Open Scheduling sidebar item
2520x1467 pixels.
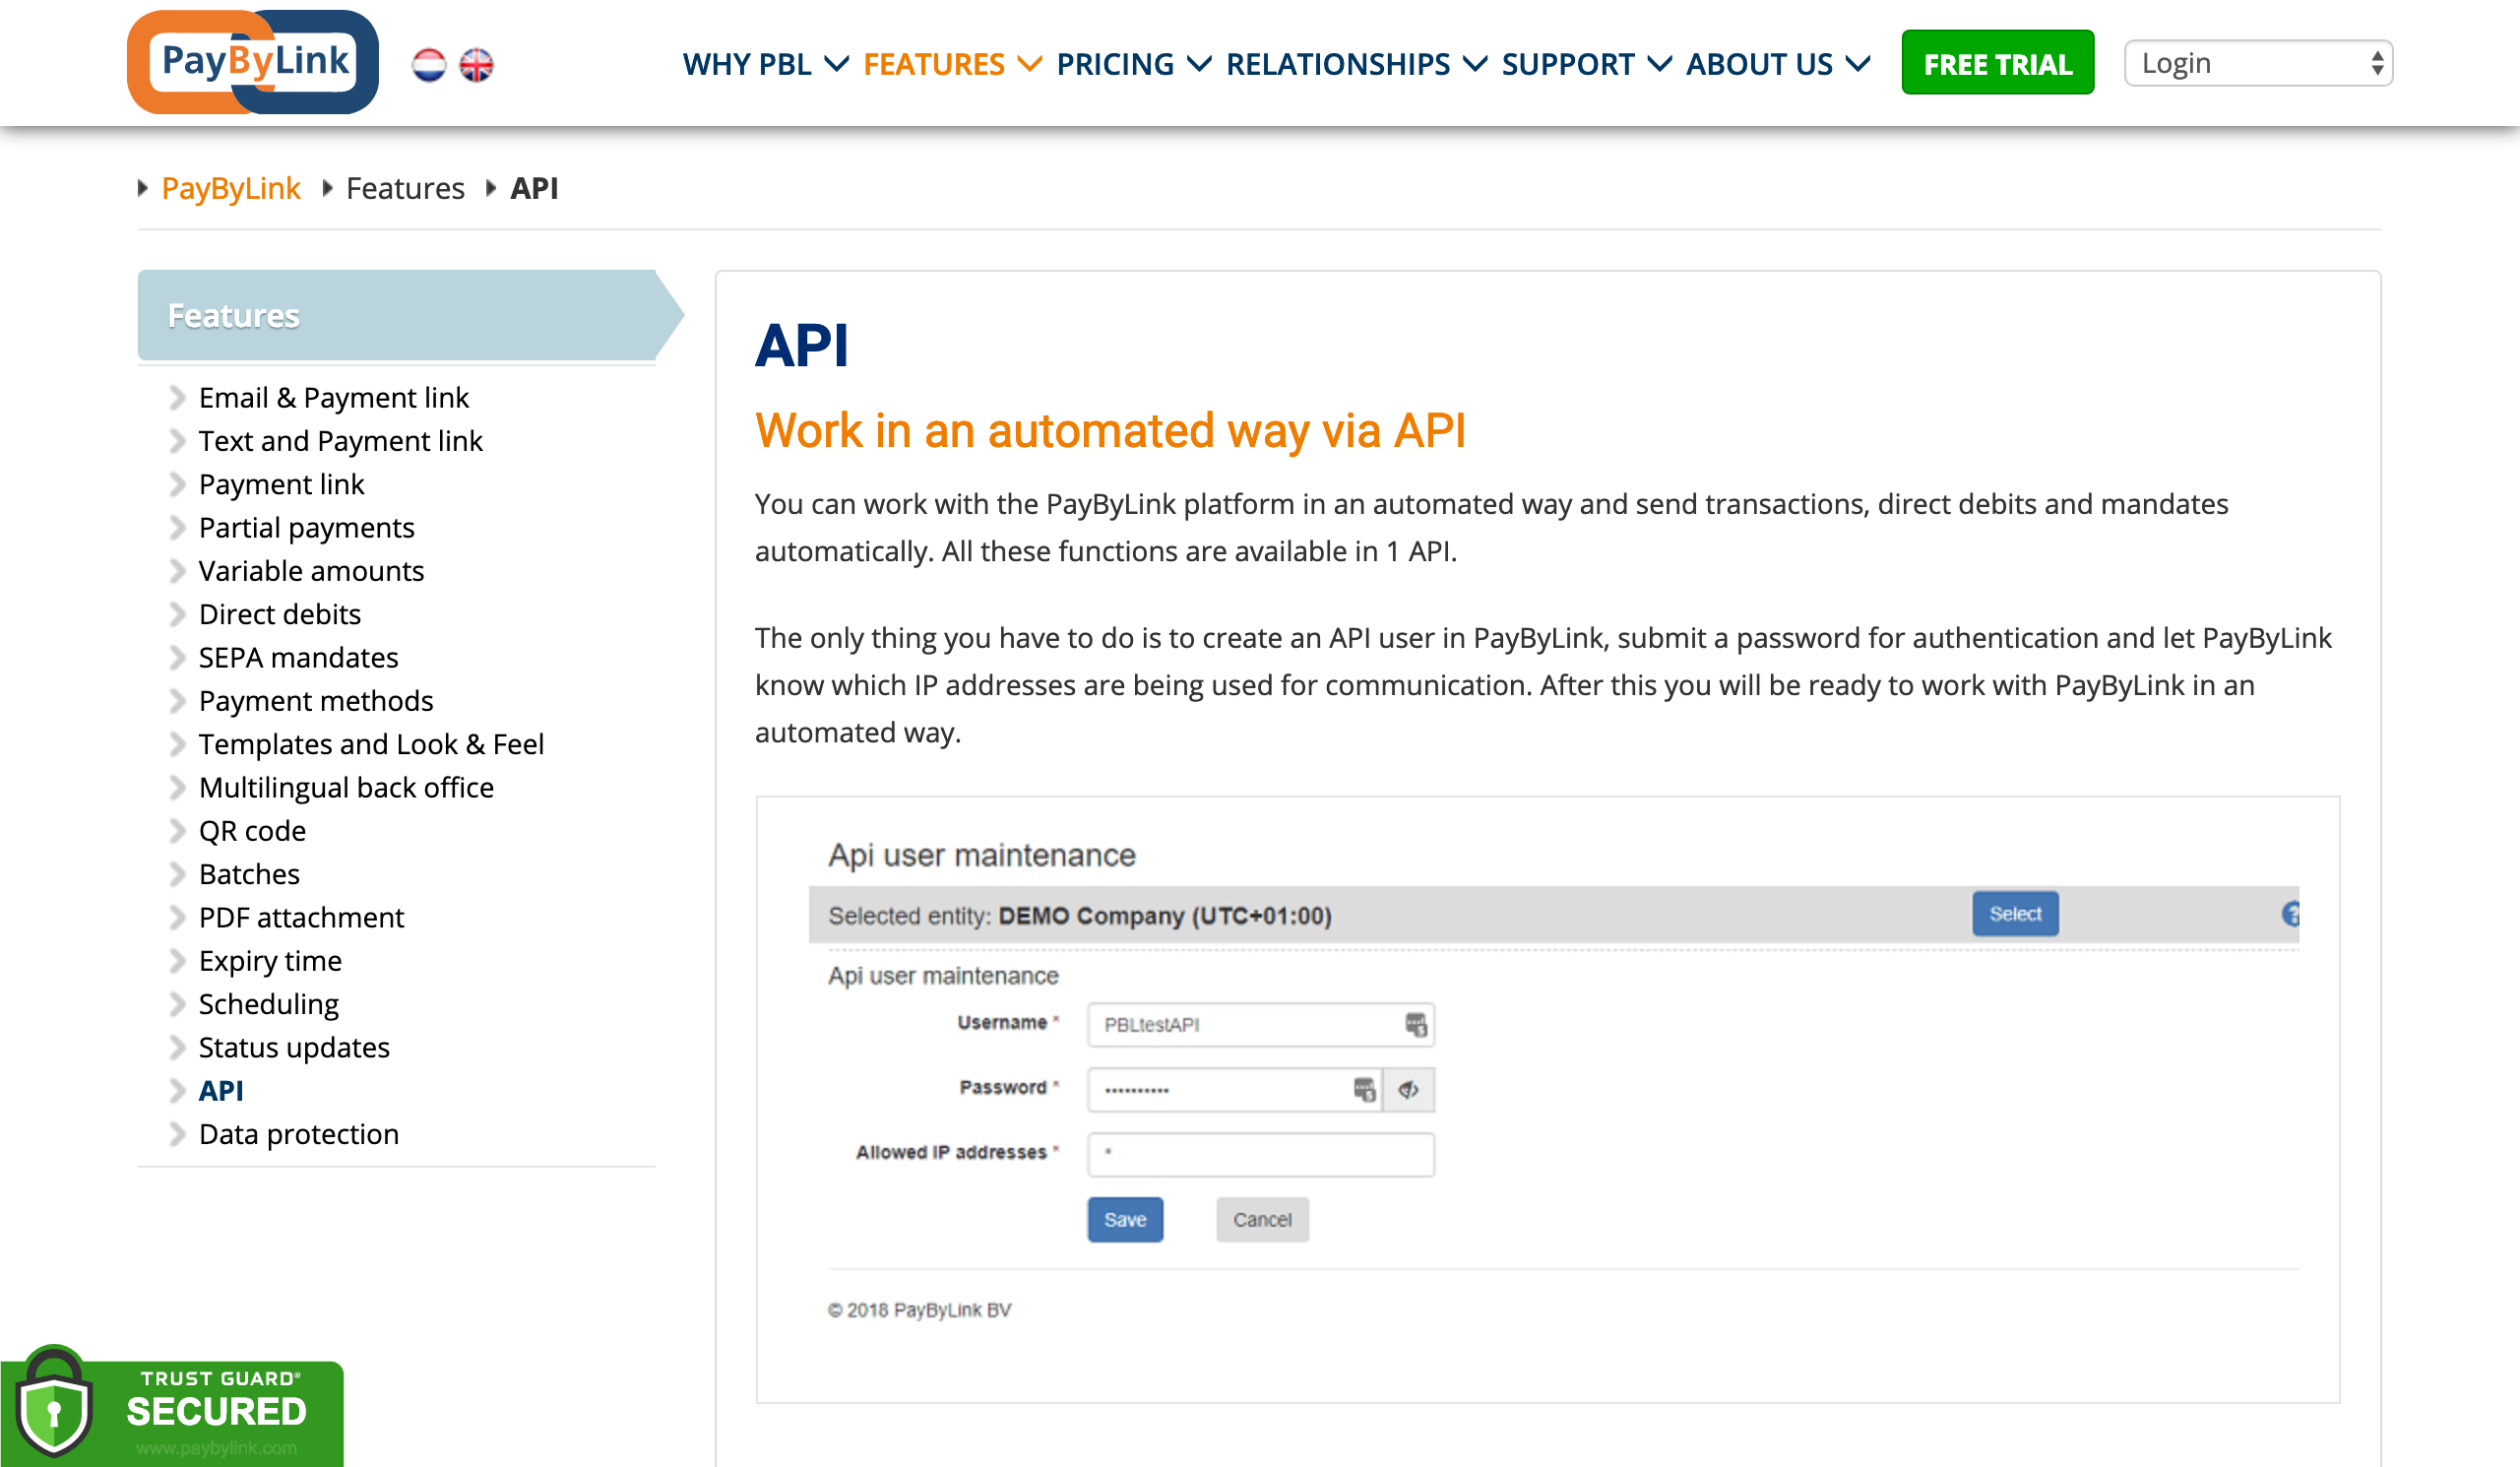(269, 1004)
